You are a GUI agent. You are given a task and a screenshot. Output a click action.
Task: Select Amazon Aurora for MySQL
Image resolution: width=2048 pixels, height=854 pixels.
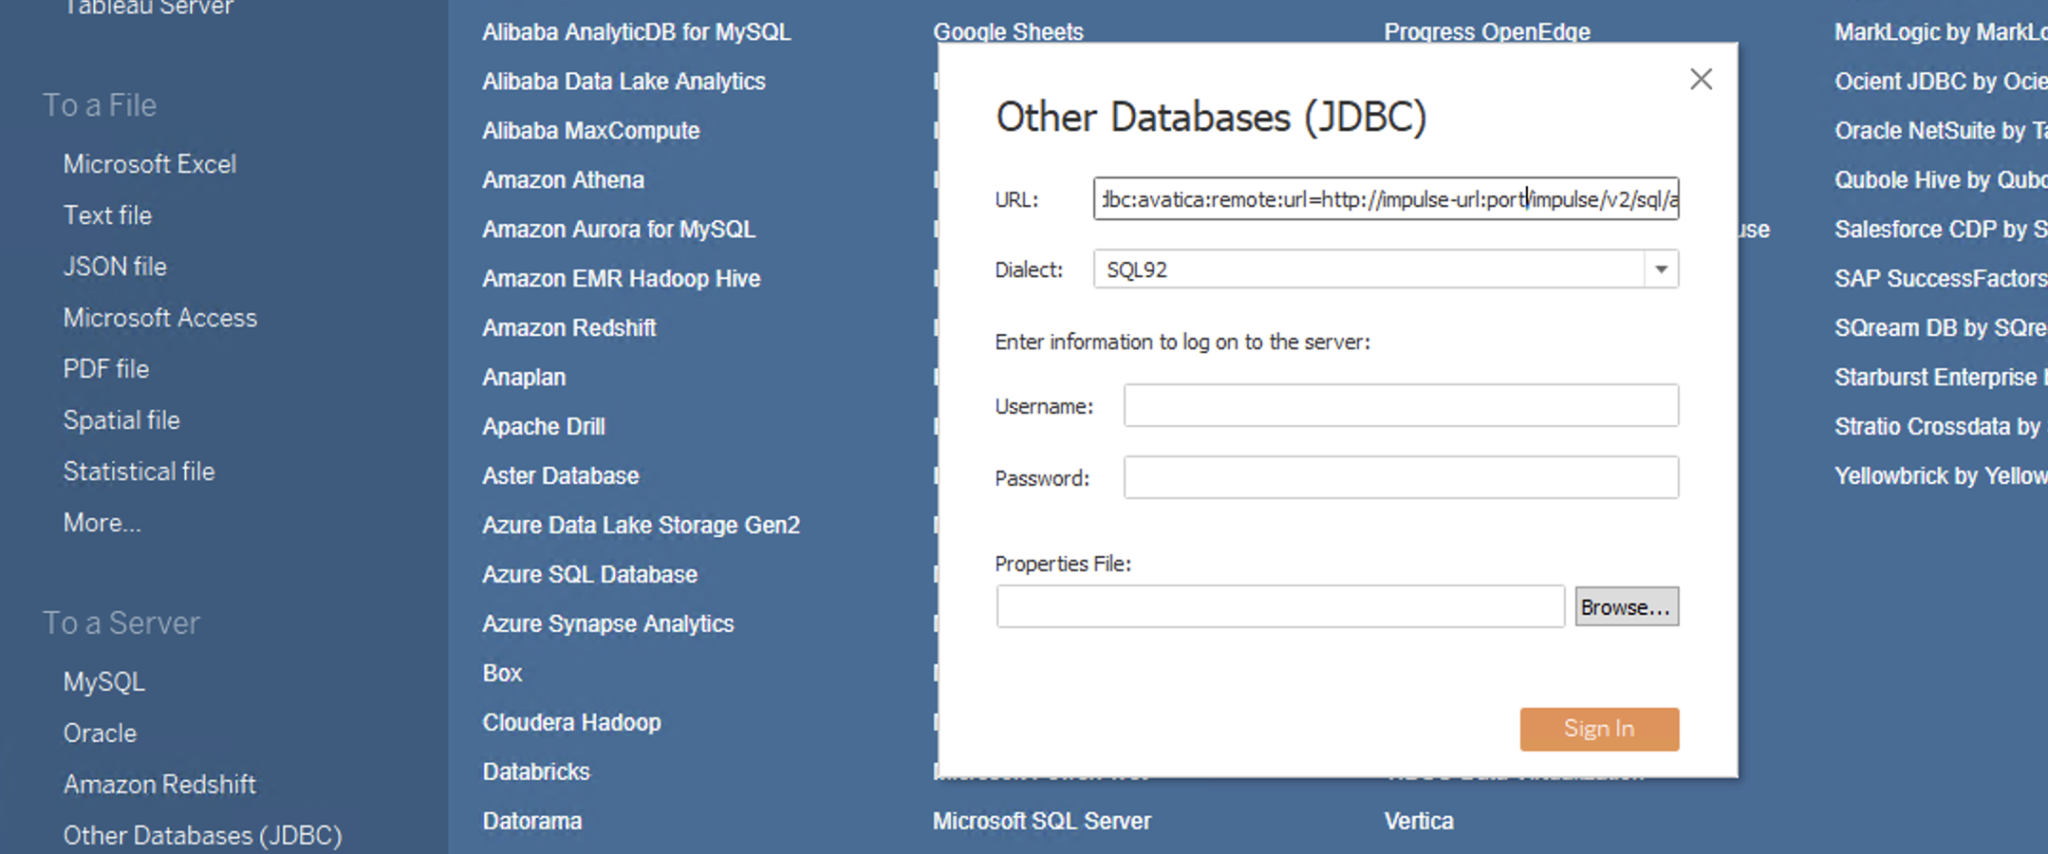(x=619, y=229)
